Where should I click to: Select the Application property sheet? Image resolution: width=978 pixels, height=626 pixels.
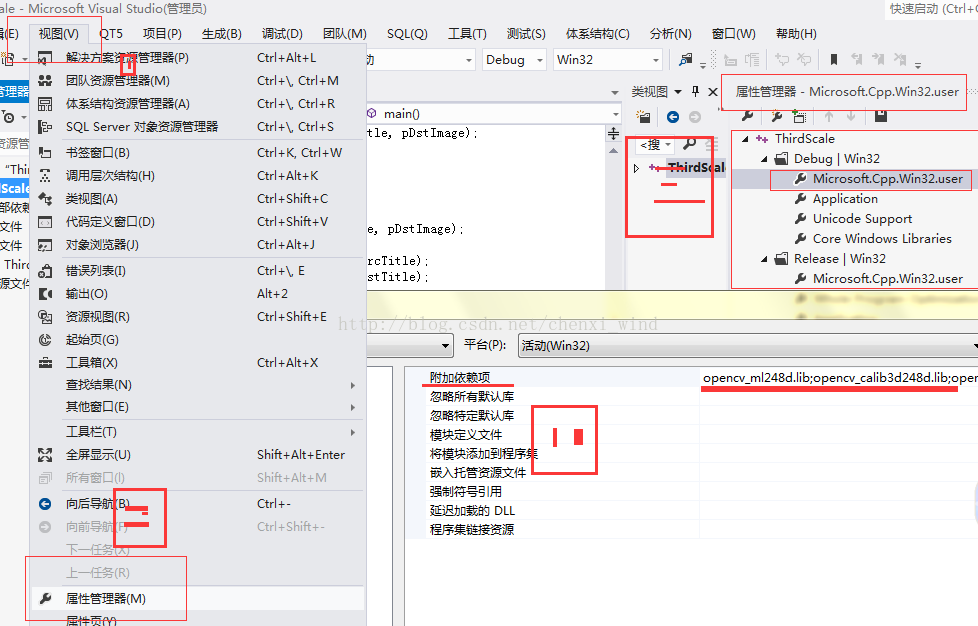845,199
